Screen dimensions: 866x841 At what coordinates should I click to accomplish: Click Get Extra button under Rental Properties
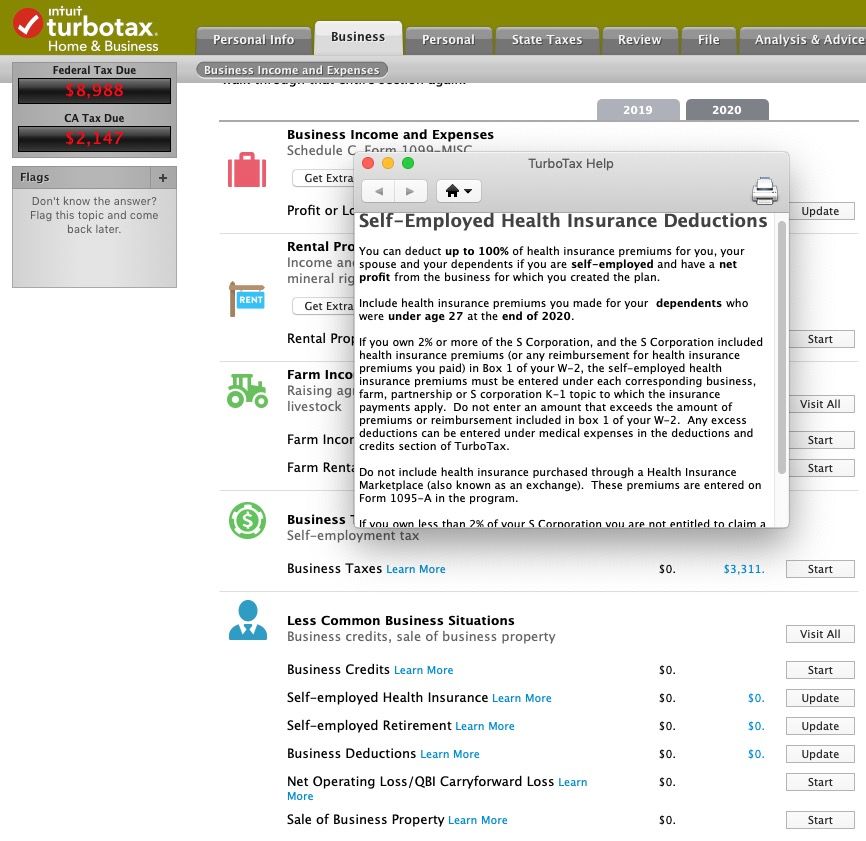pyautogui.click(x=324, y=306)
